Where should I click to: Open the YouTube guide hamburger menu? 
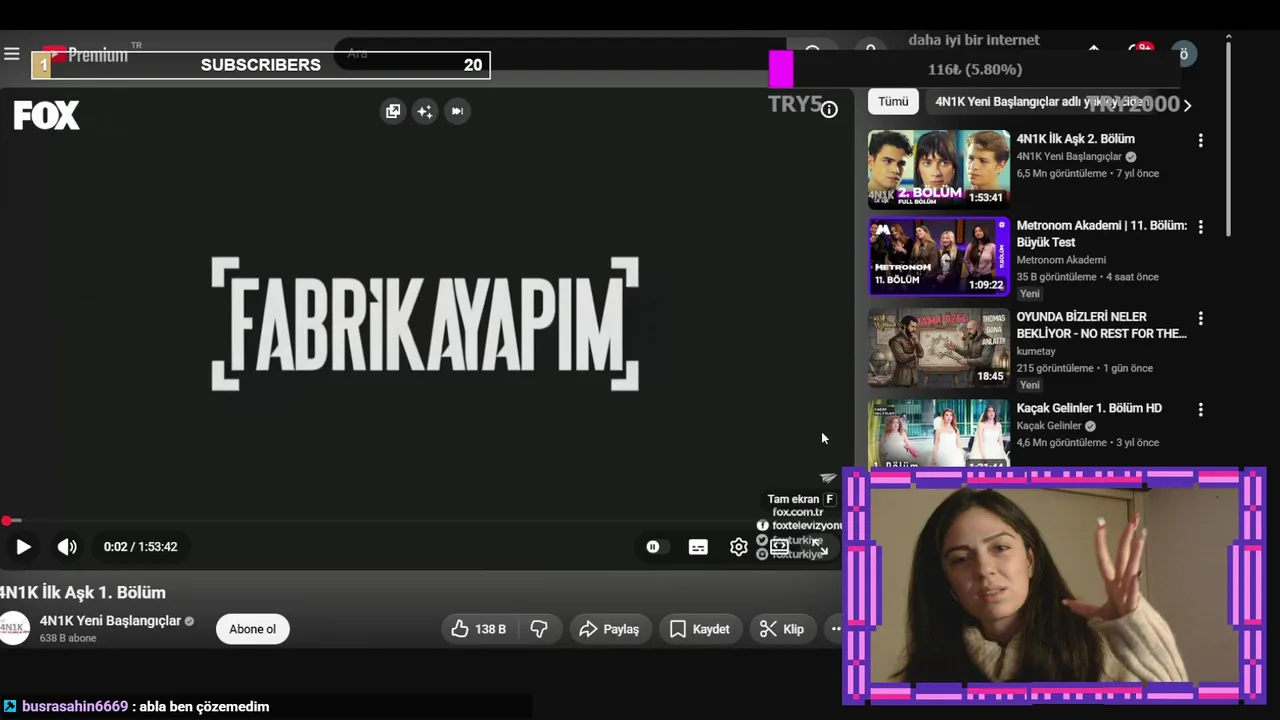pos(12,54)
